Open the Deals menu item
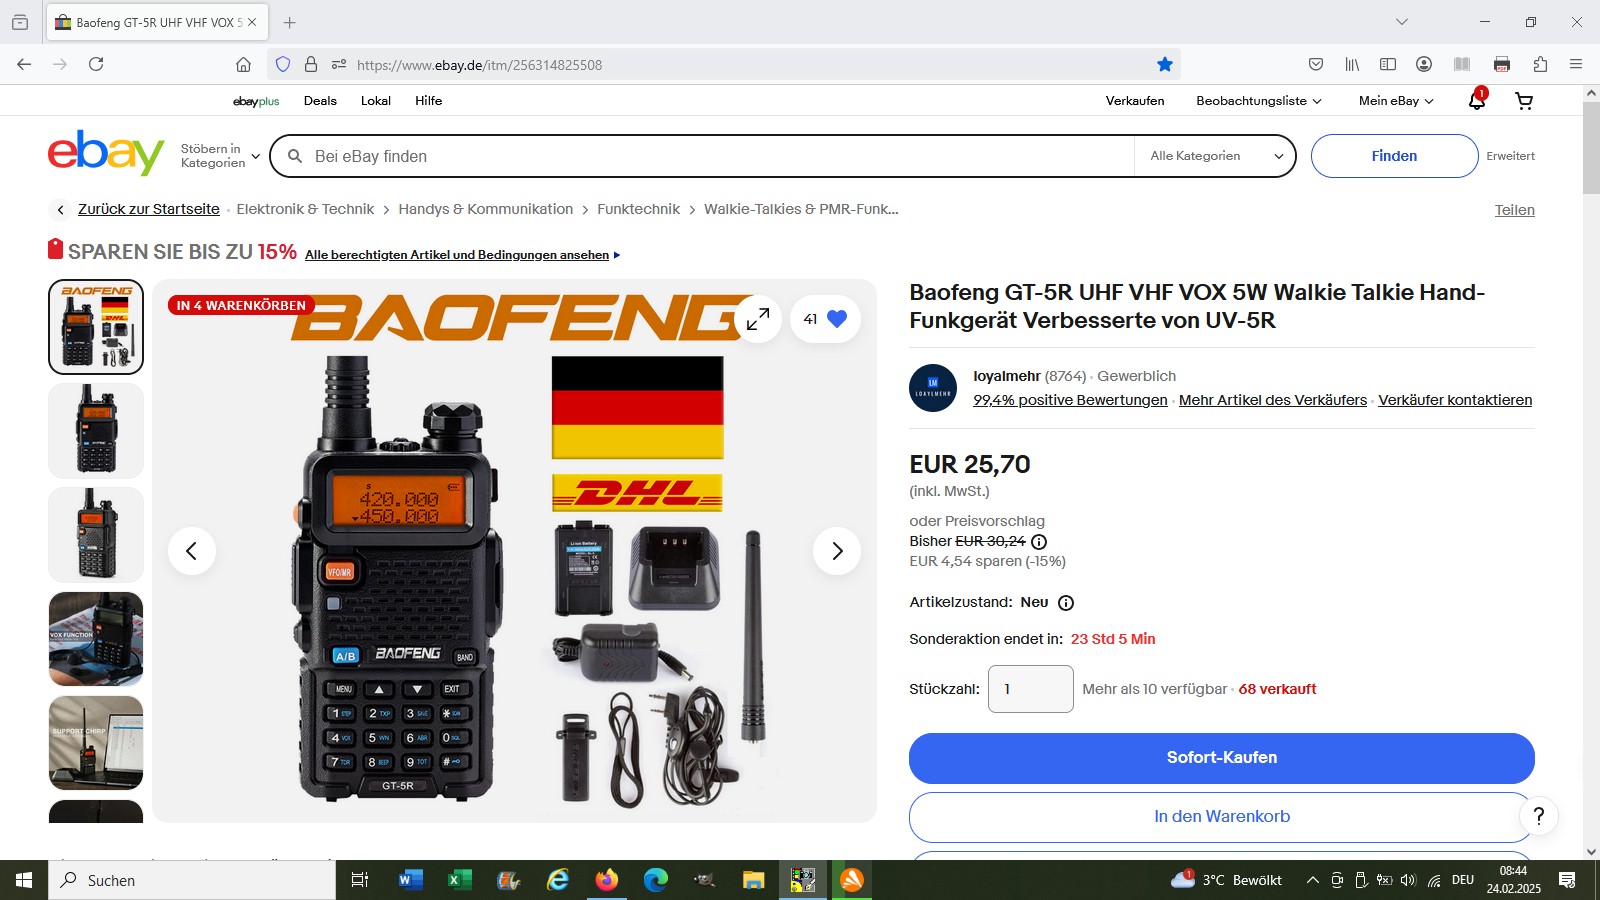Viewport: 1600px width, 900px height. click(x=320, y=101)
